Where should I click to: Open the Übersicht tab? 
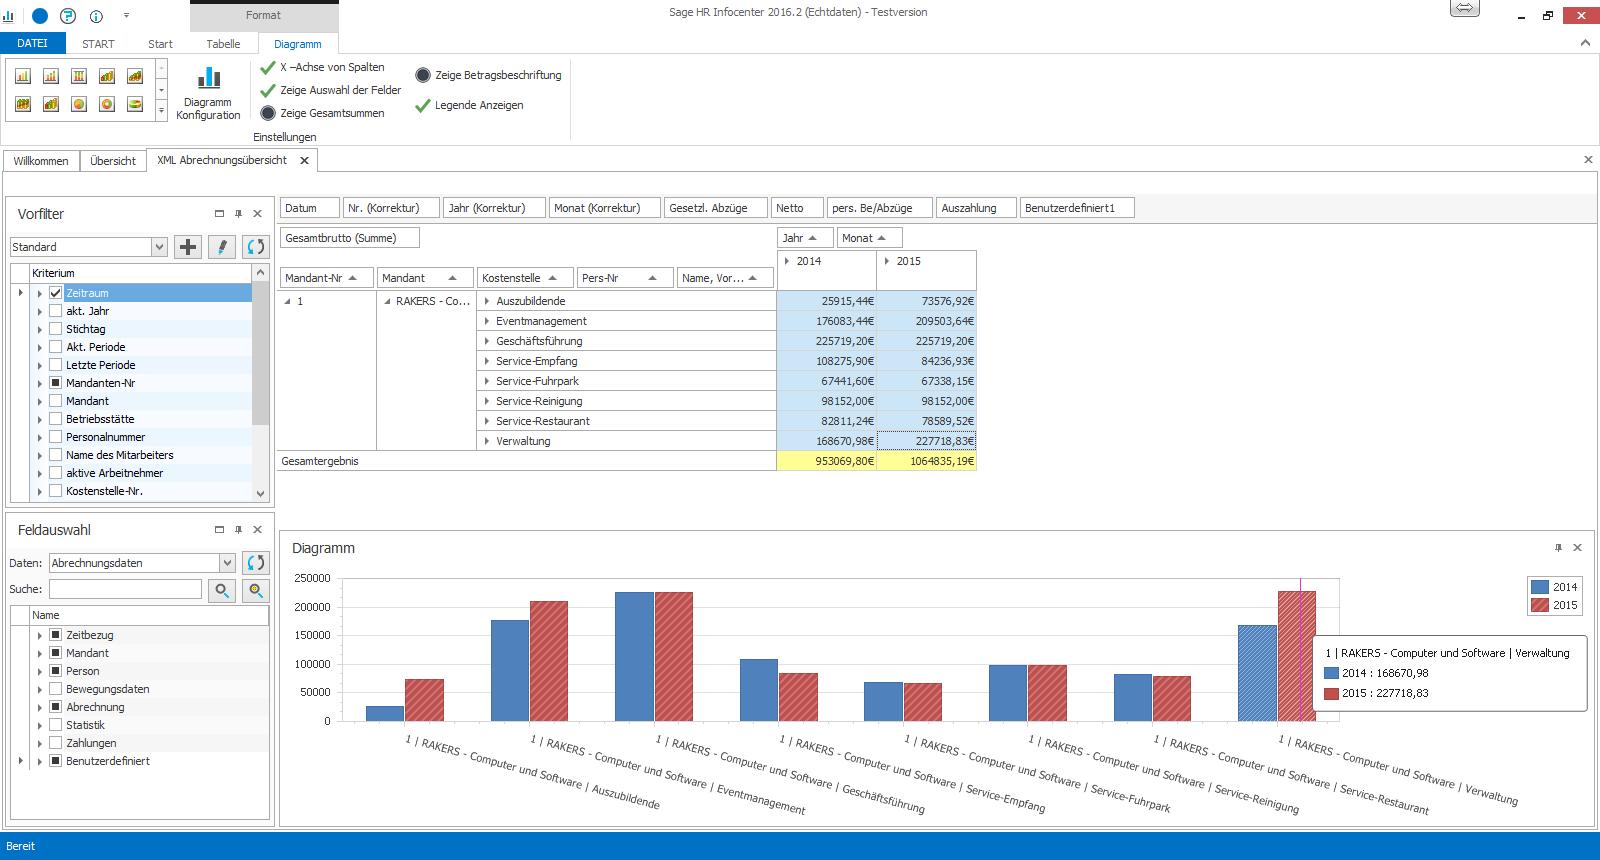pyautogui.click(x=112, y=161)
